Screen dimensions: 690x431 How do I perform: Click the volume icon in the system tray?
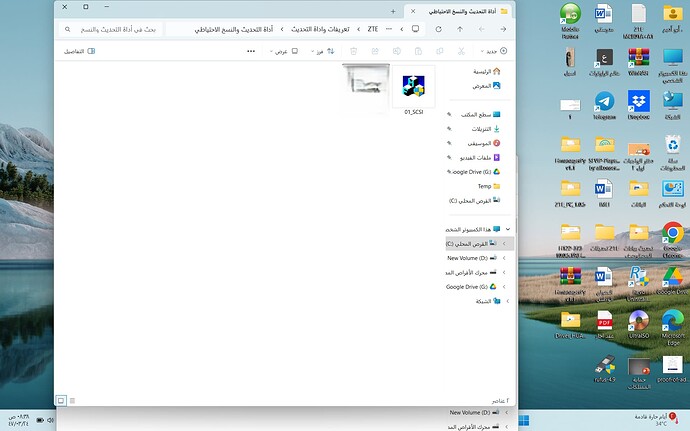click(50, 420)
